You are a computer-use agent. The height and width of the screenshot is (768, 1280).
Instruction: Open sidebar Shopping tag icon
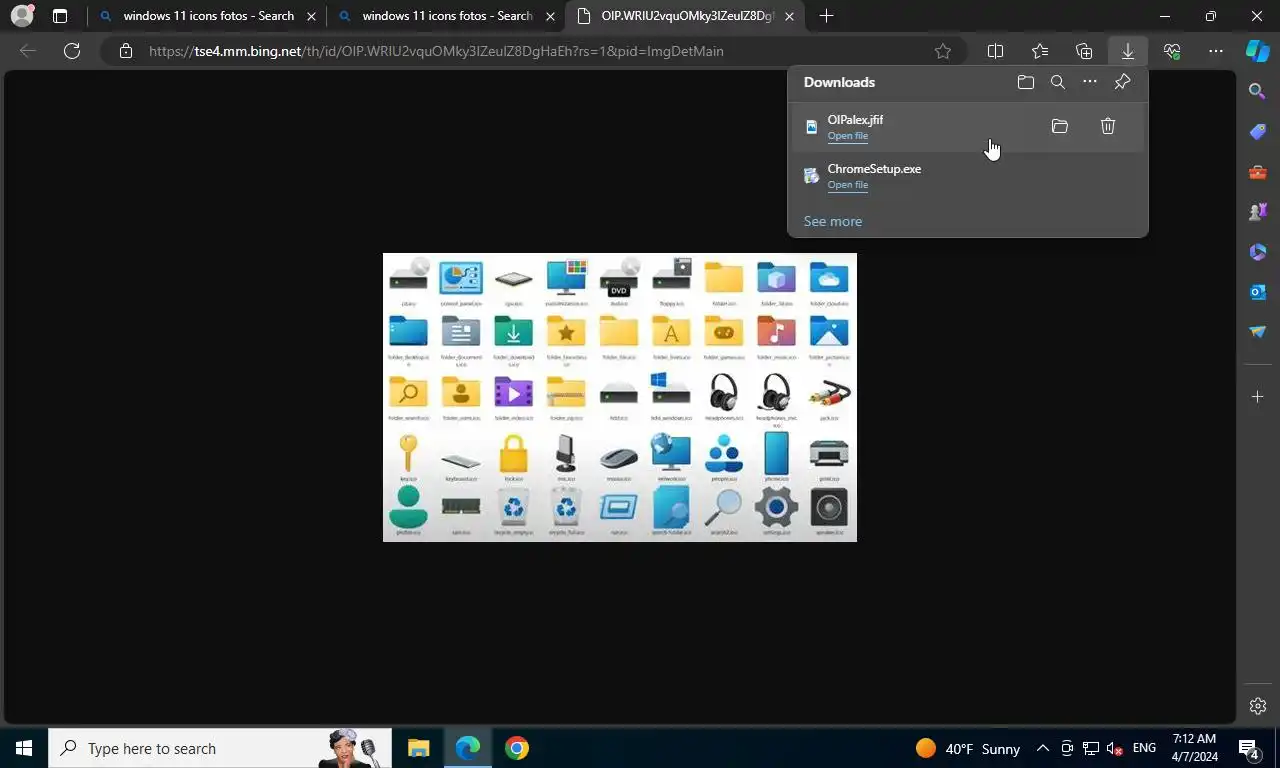1258,132
